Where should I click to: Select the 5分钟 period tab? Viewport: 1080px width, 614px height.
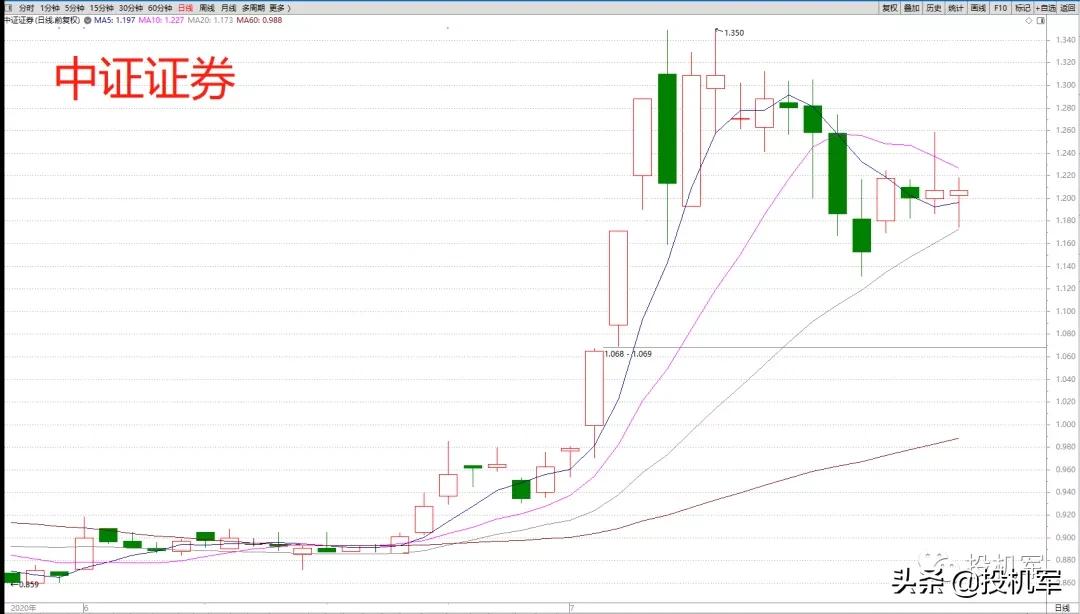[x=74, y=8]
